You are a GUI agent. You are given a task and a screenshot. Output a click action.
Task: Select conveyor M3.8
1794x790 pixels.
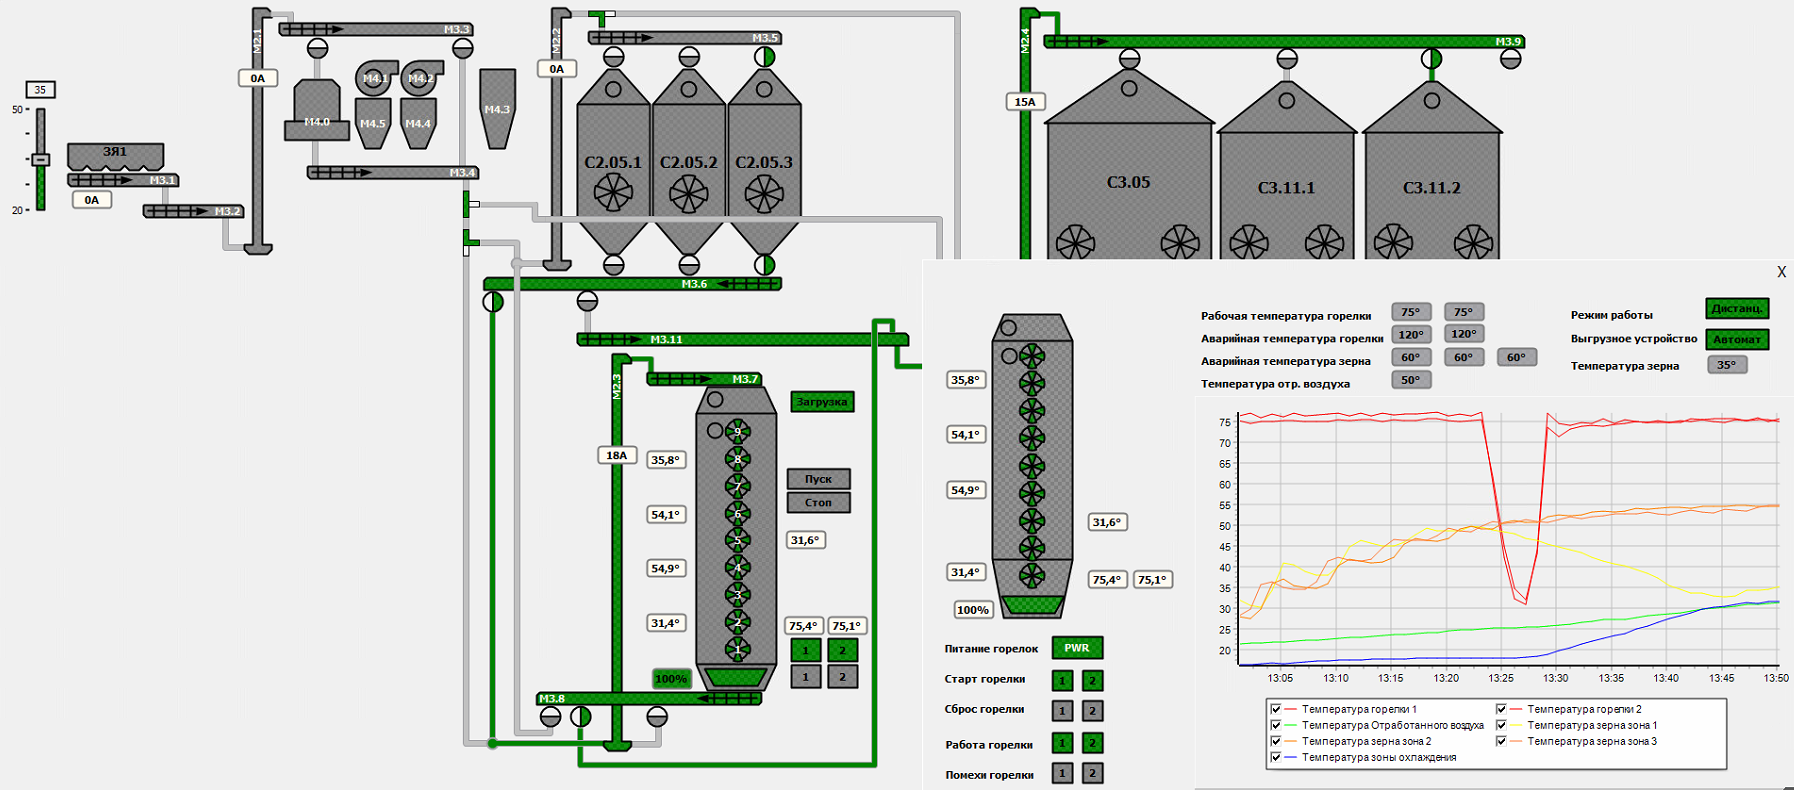(x=649, y=698)
